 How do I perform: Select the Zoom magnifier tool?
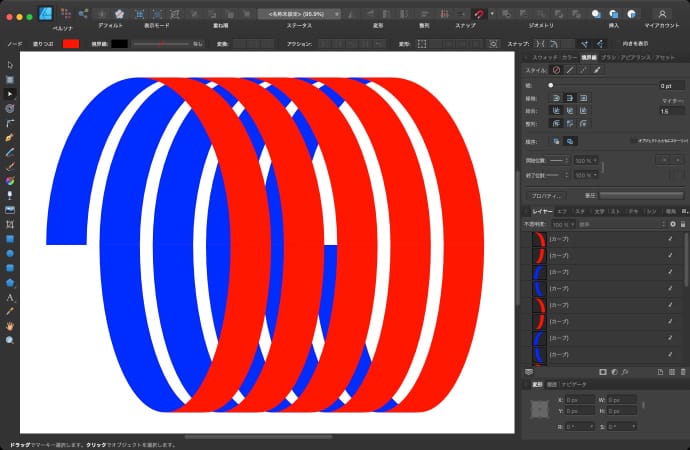(x=10, y=340)
